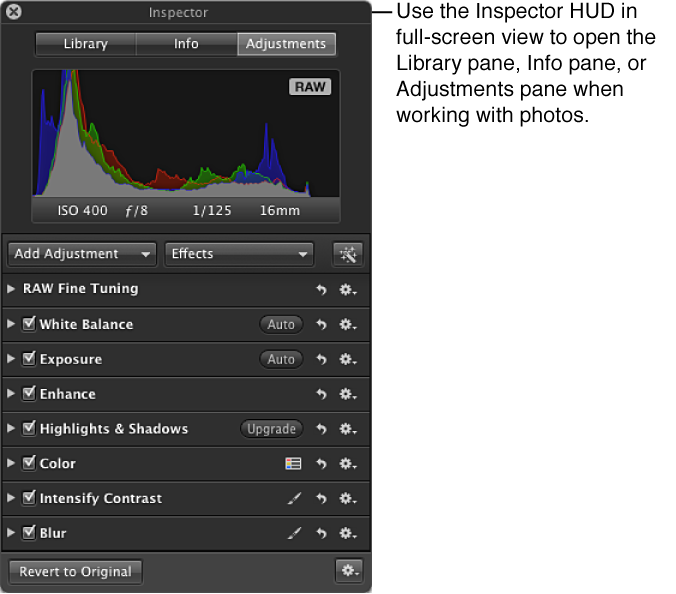This screenshot has height=594, width=676.
Task: Open Intensify Contrast gear action menu
Action: click(x=347, y=499)
